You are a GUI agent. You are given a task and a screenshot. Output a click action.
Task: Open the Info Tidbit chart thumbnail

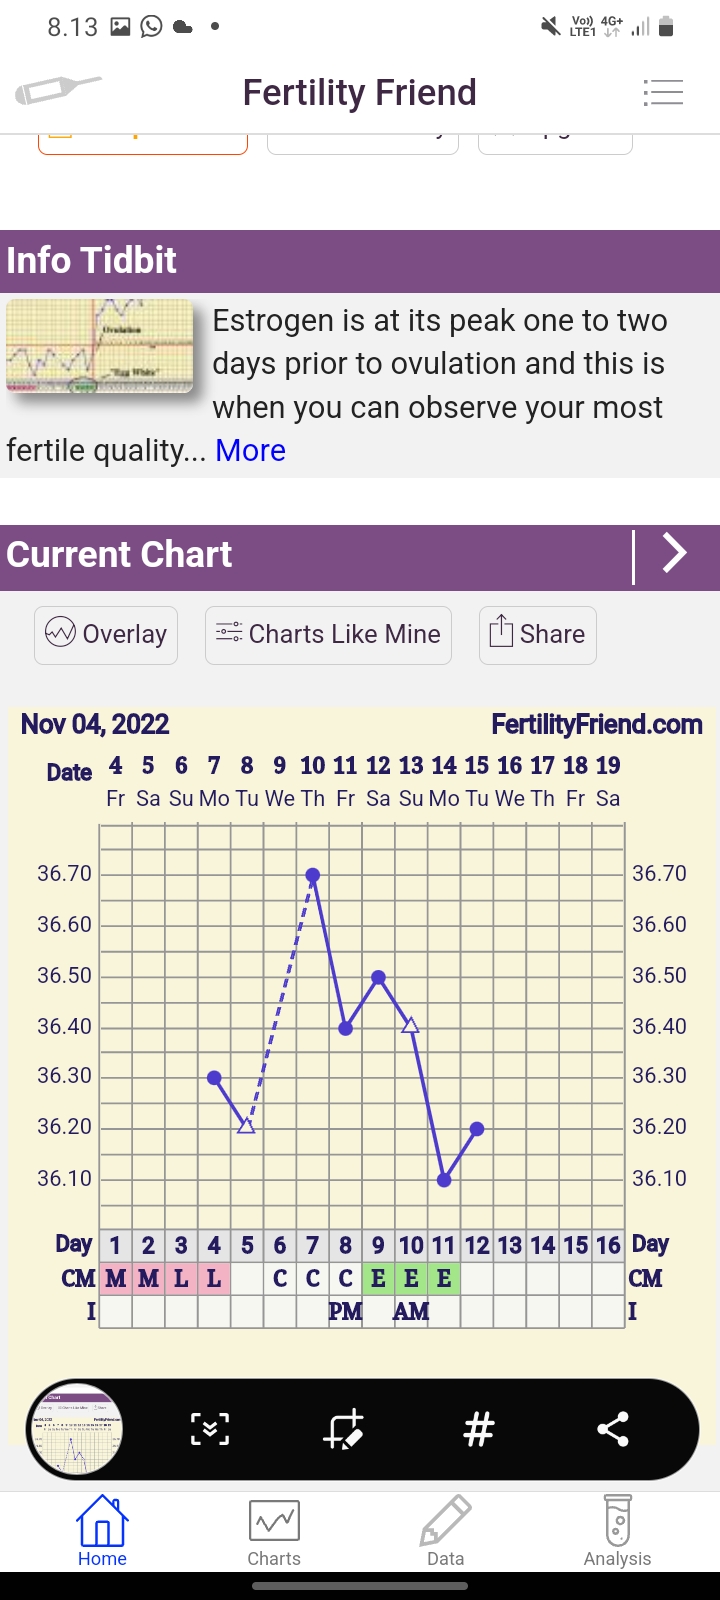click(100, 345)
